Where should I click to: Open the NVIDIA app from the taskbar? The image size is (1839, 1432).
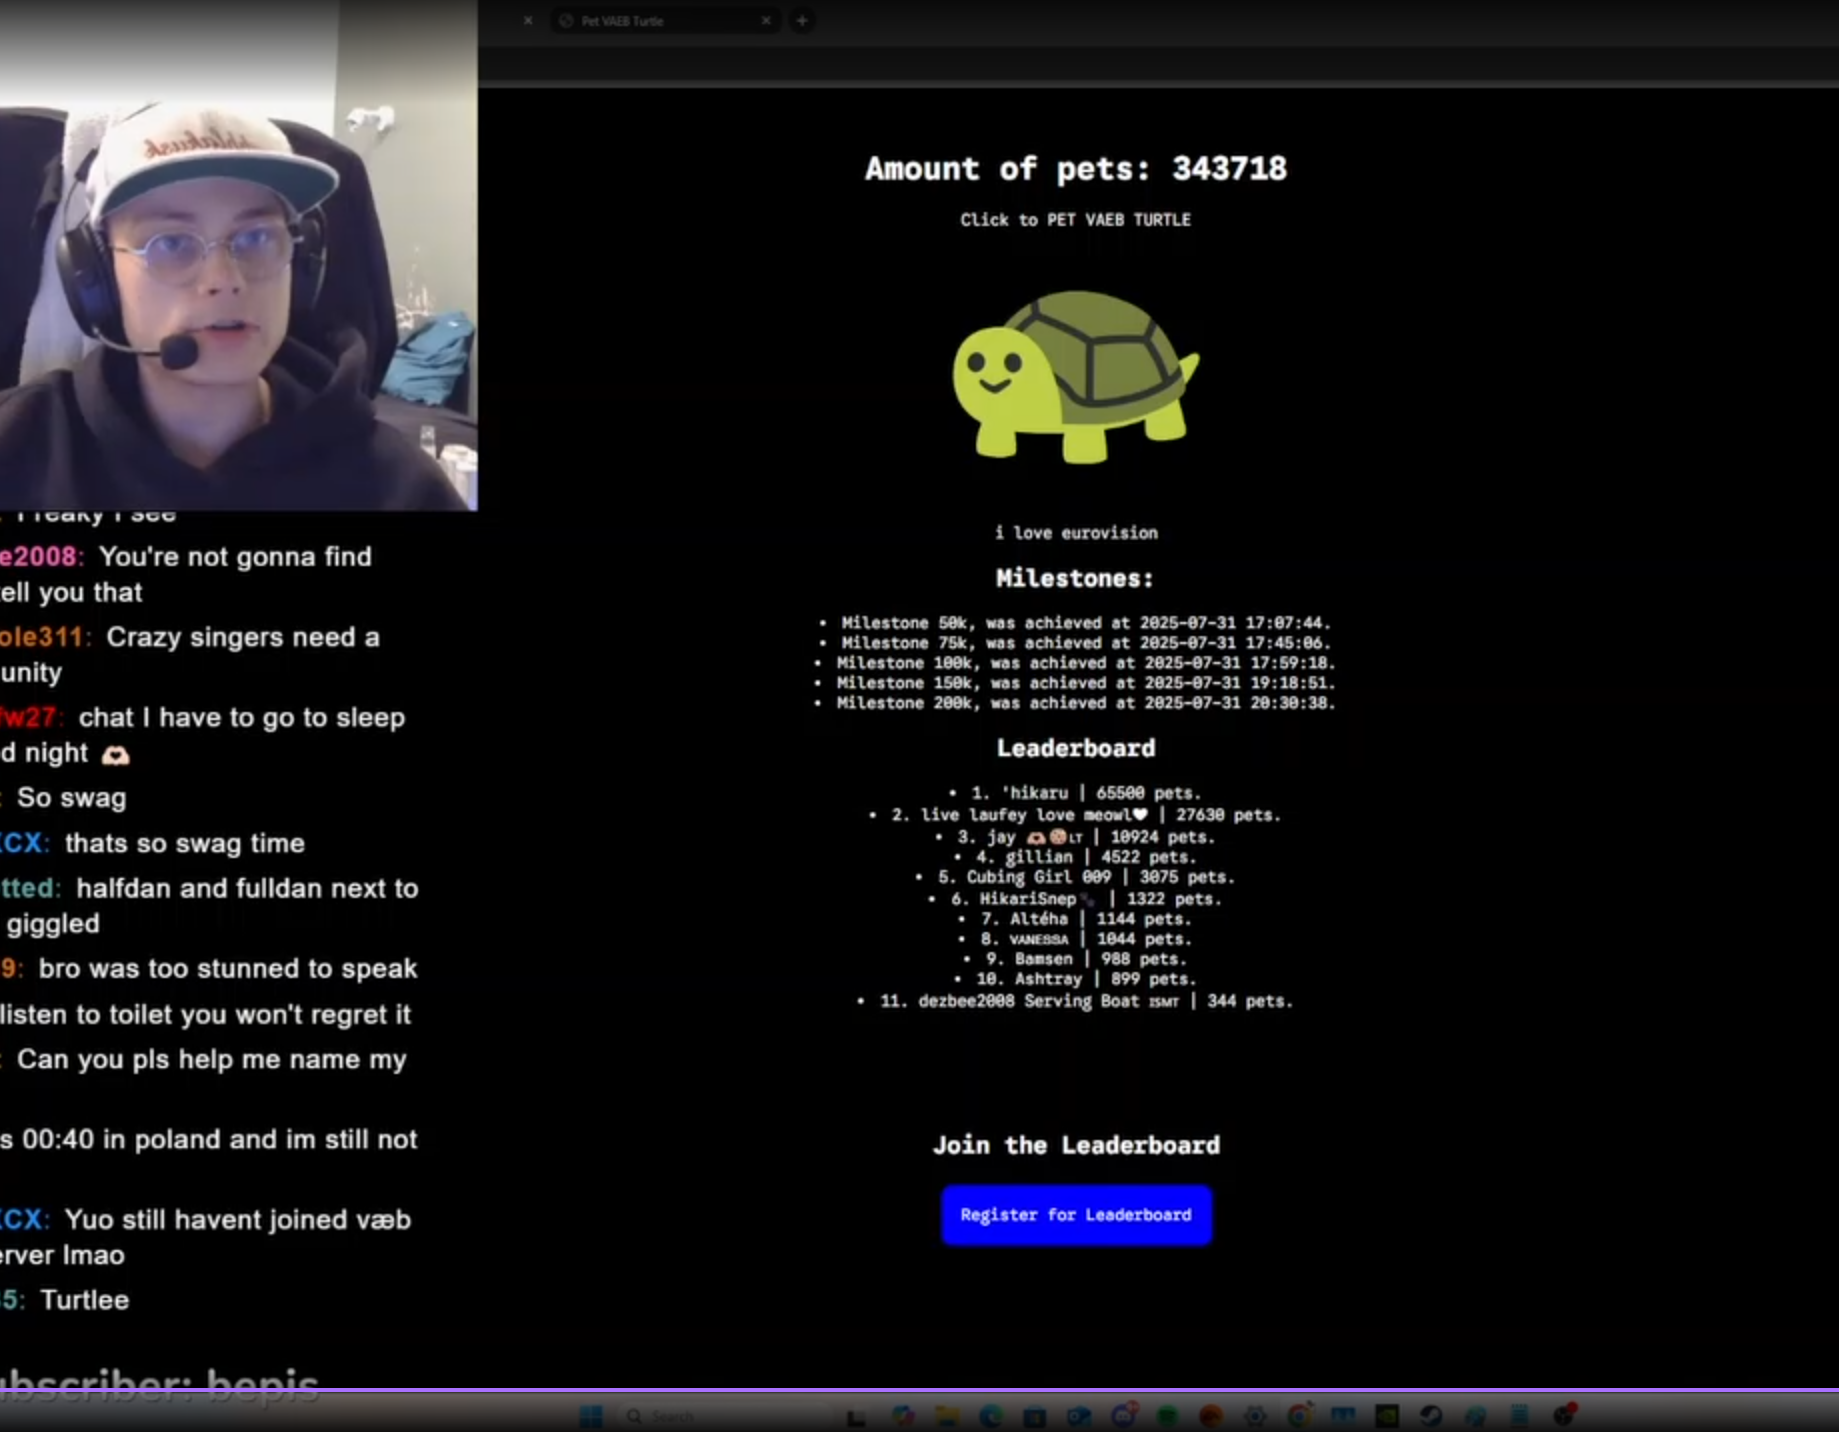pos(1387,1416)
